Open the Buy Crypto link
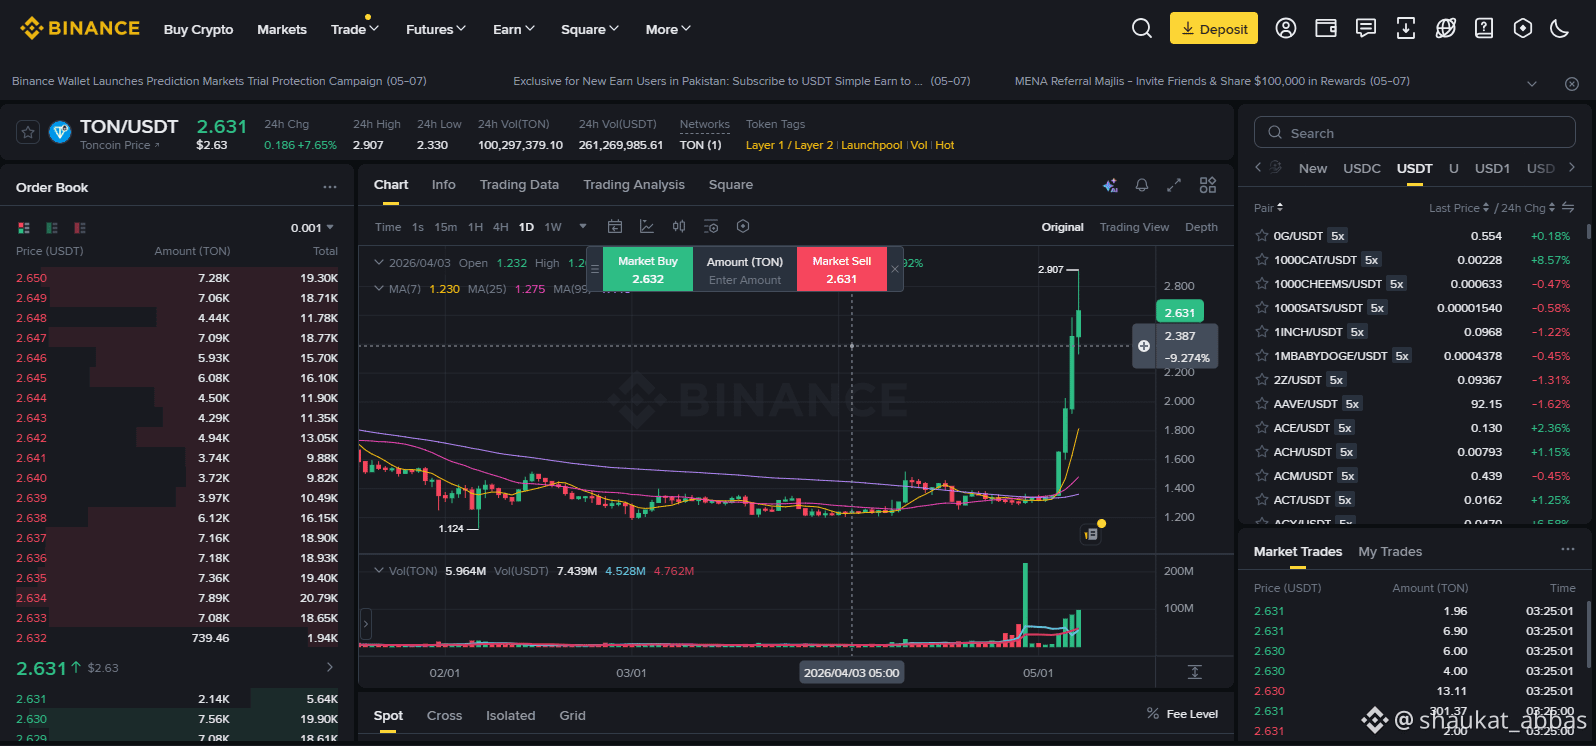The height and width of the screenshot is (746, 1596). tap(198, 29)
